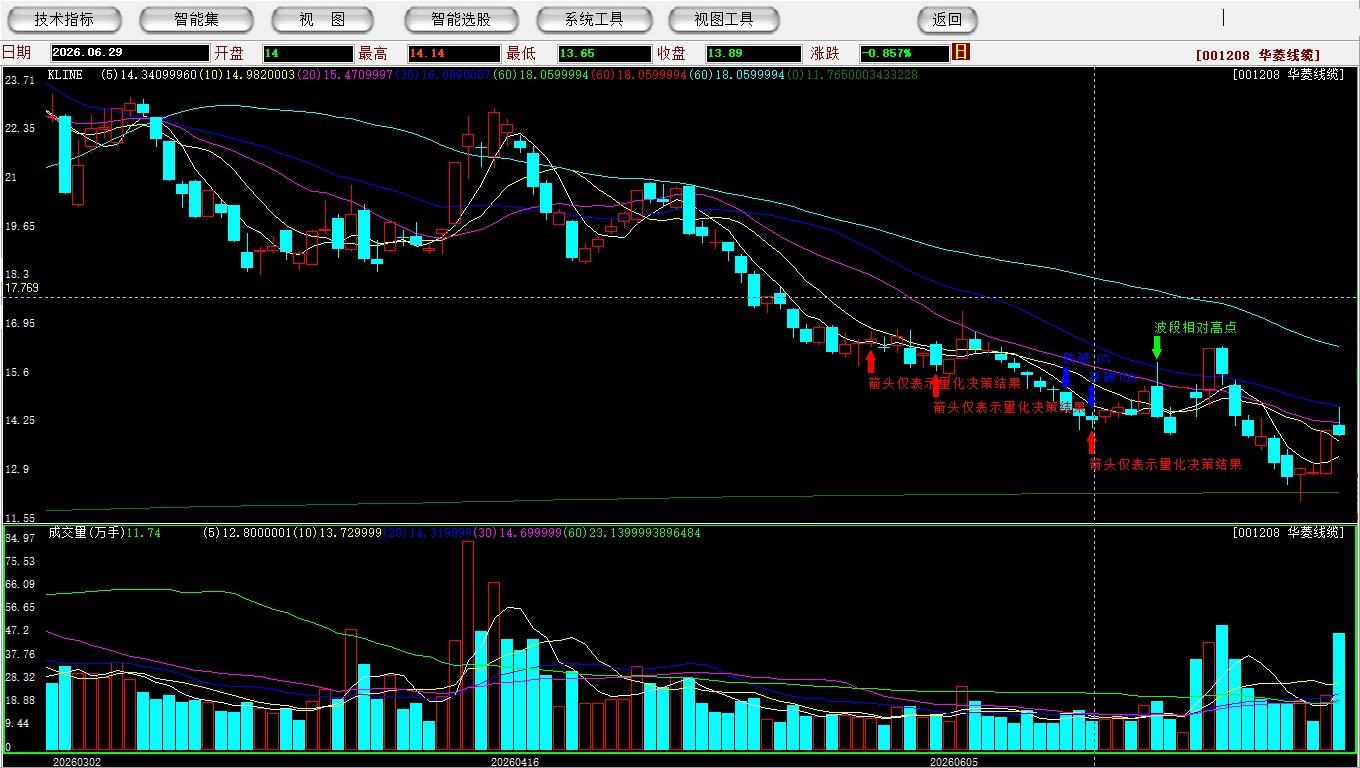Open the 视图工具 menu
Screen dimensions: 1360x768
pyautogui.click(x=725, y=19)
